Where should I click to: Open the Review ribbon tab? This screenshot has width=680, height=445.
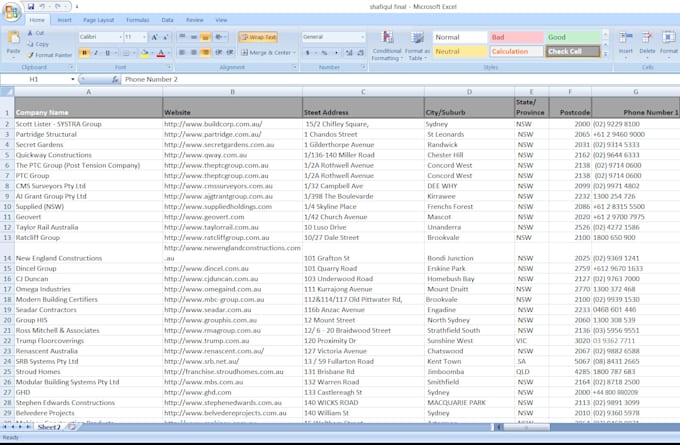[195, 20]
